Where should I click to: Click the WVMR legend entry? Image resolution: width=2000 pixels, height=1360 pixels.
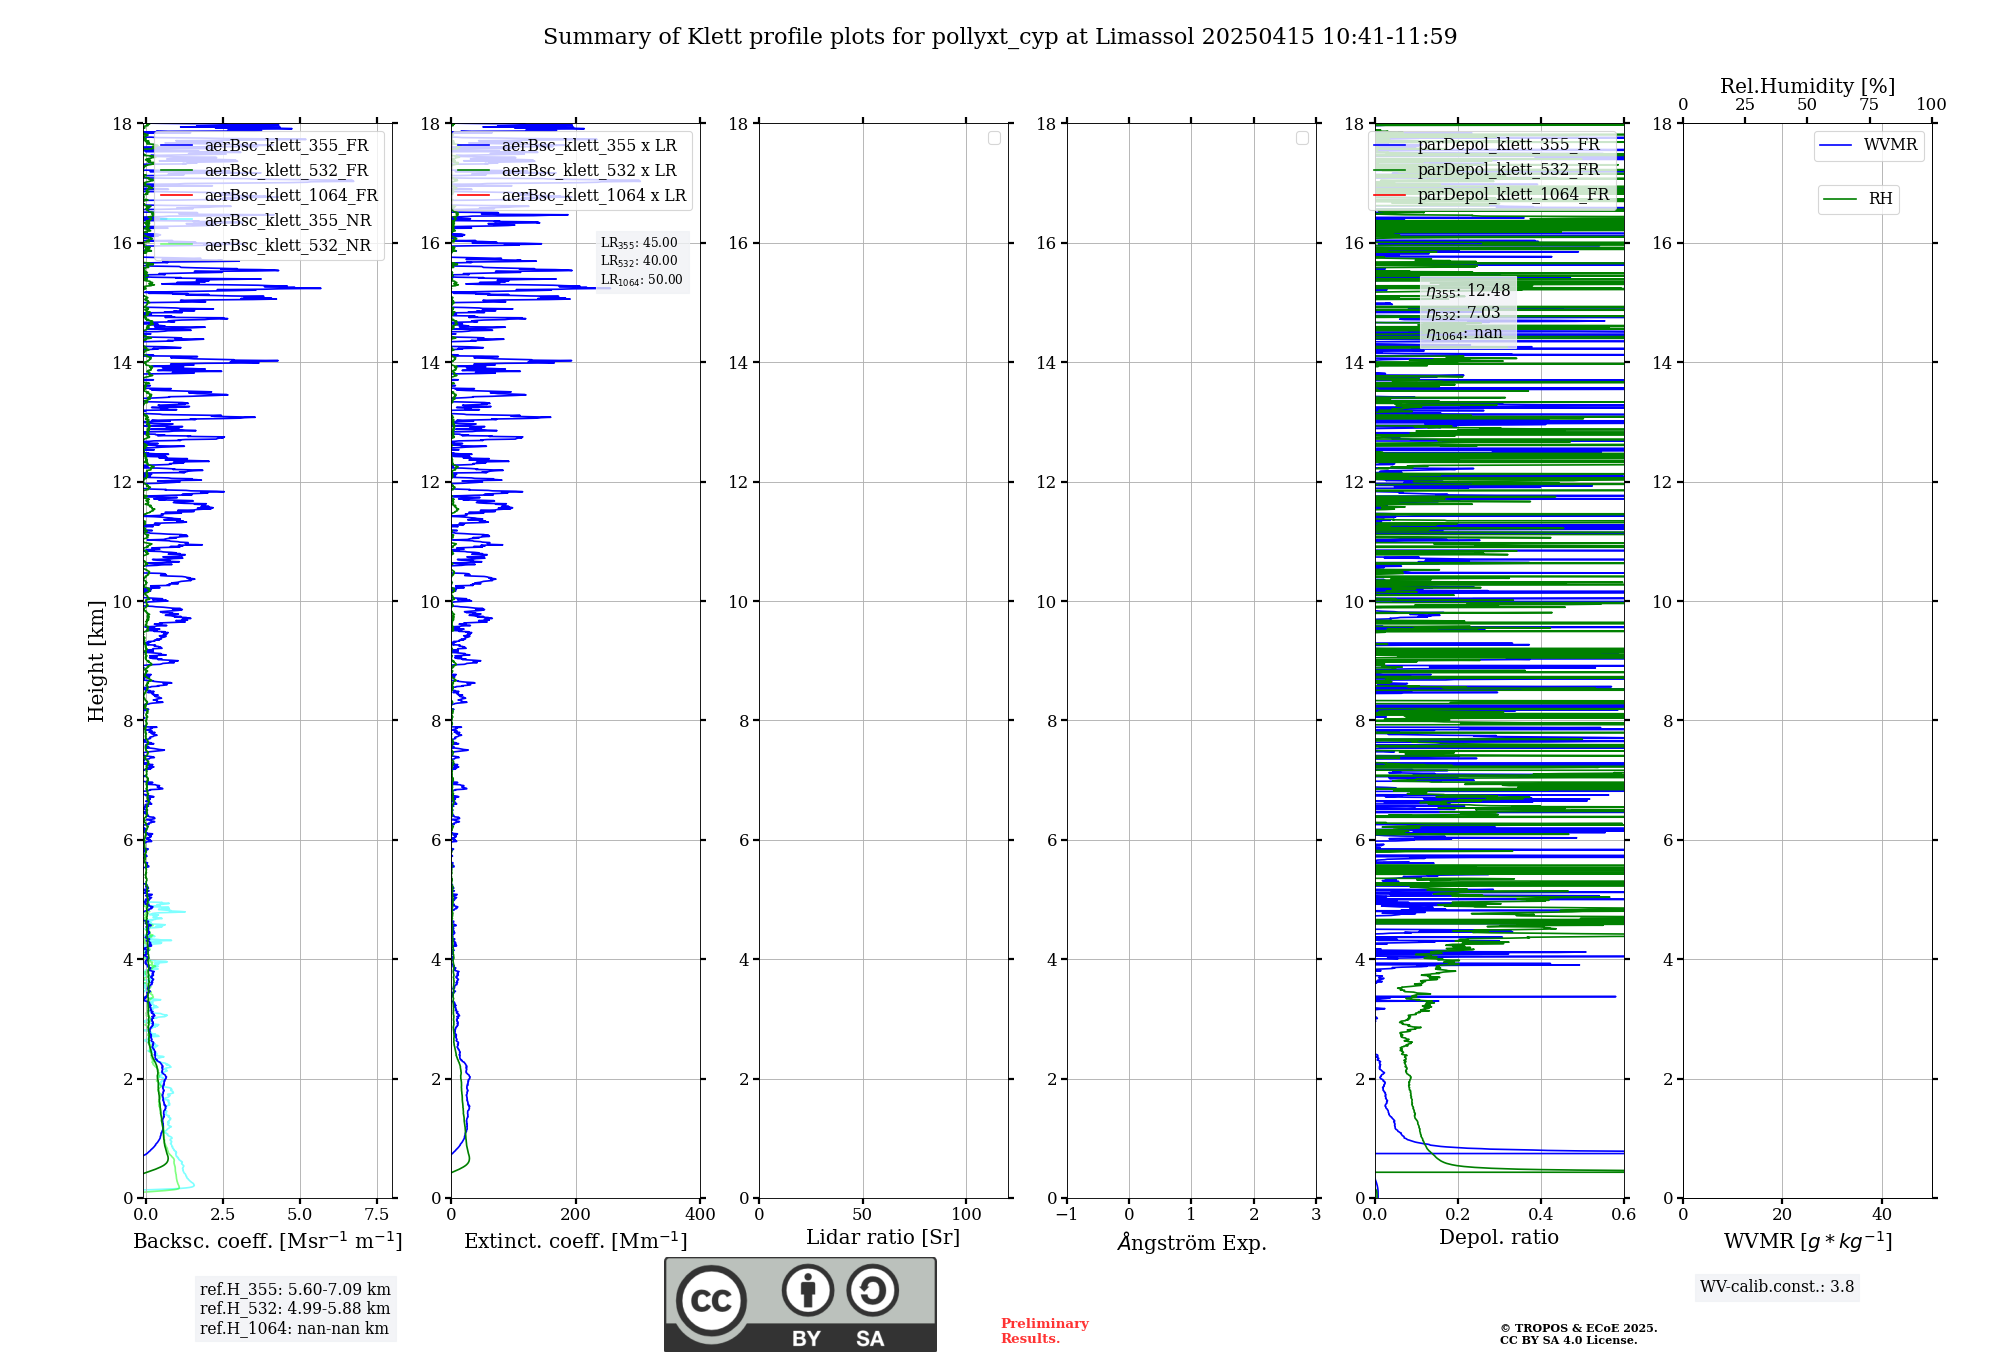1889,145
